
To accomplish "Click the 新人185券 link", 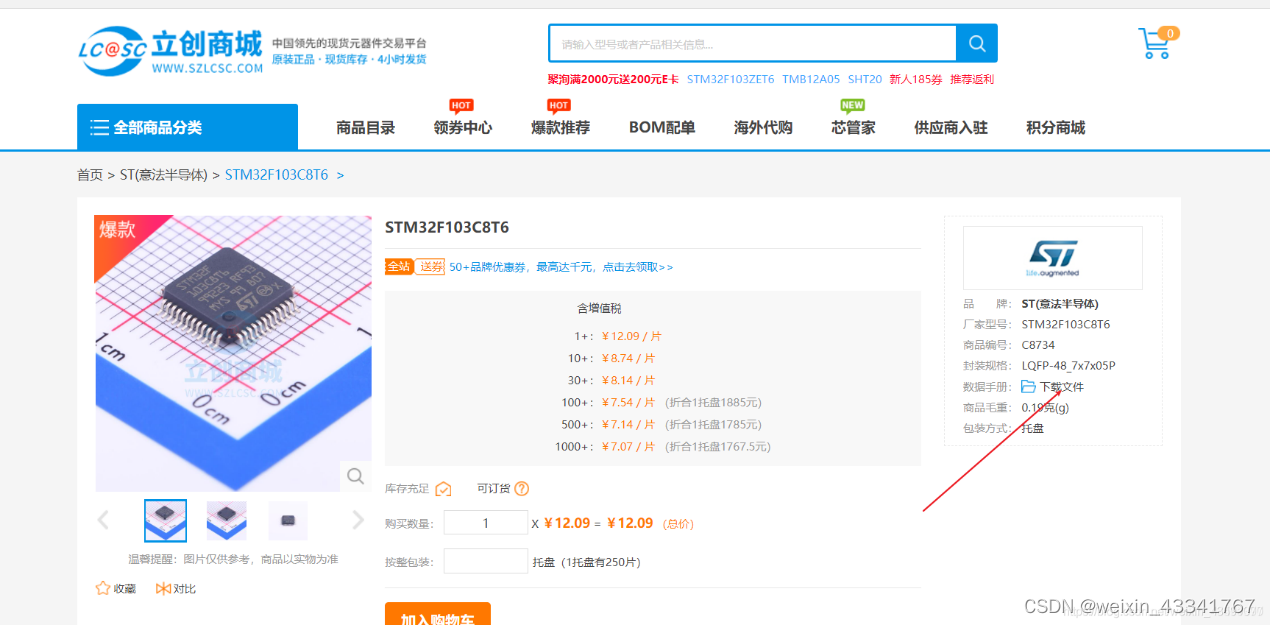I will (x=916, y=79).
